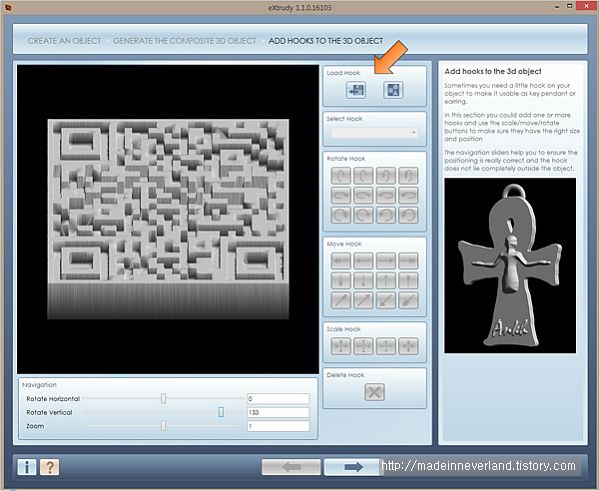This screenshot has height=491, width=600.
Task: Click the 'Add hooks to the 3d object' heading
Action: 493,71
